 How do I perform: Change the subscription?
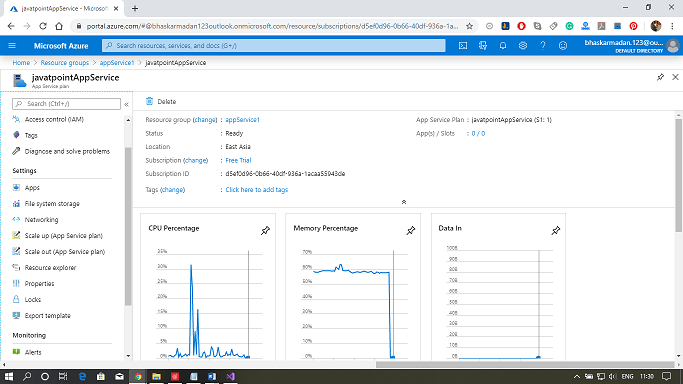click(196, 160)
